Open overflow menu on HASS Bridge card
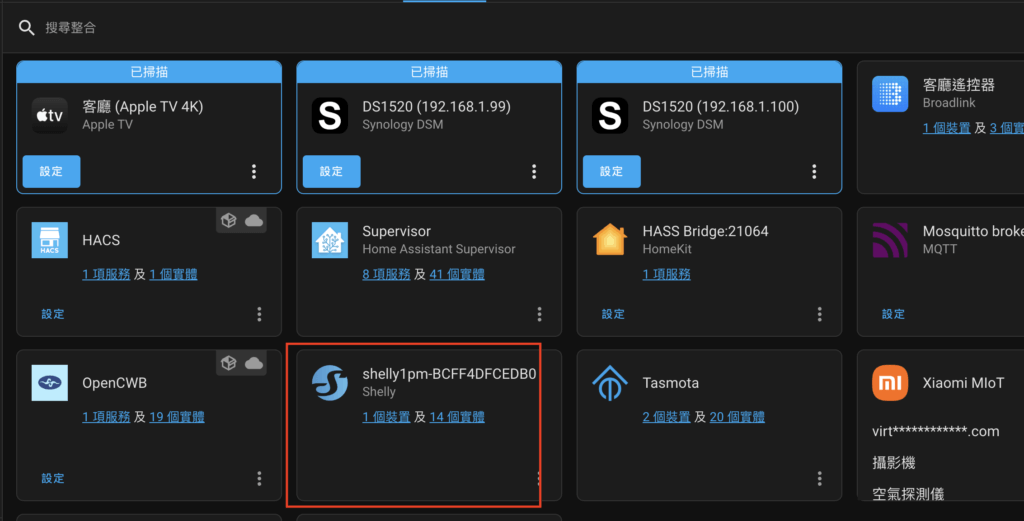 [x=820, y=315]
